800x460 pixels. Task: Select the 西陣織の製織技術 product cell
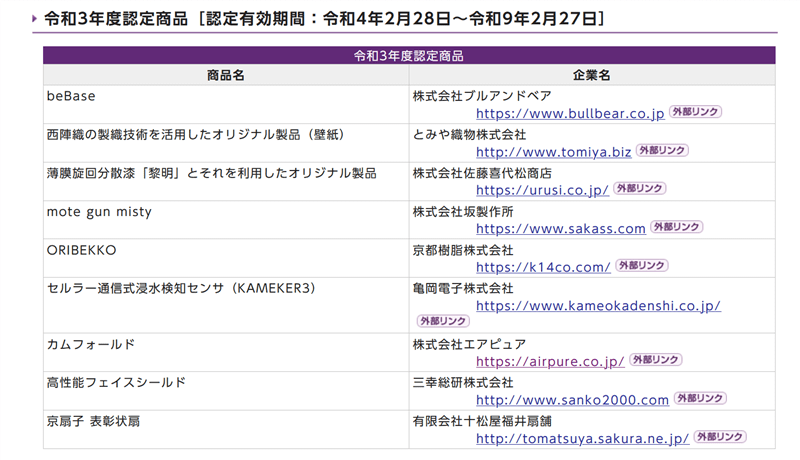(226, 143)
